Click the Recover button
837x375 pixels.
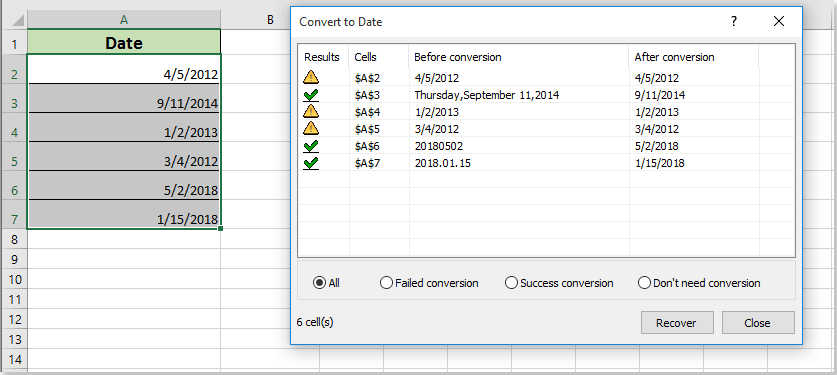(x=676, y=323)
